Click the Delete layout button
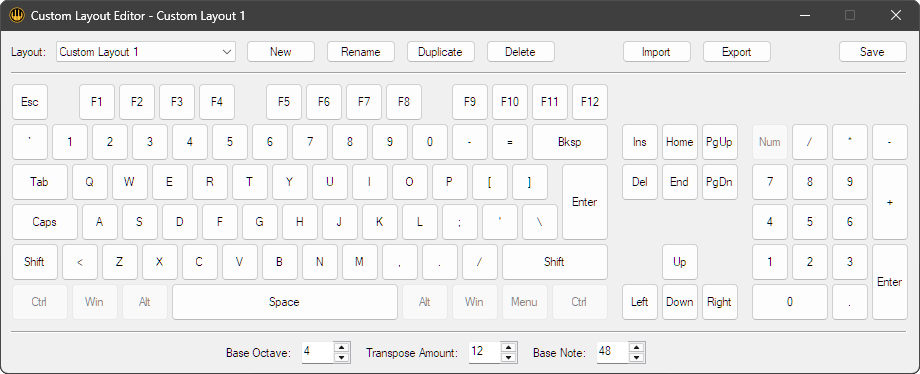The width and height of the screenshot is (920, 374). pyautogui.click(x=520, y=52)
